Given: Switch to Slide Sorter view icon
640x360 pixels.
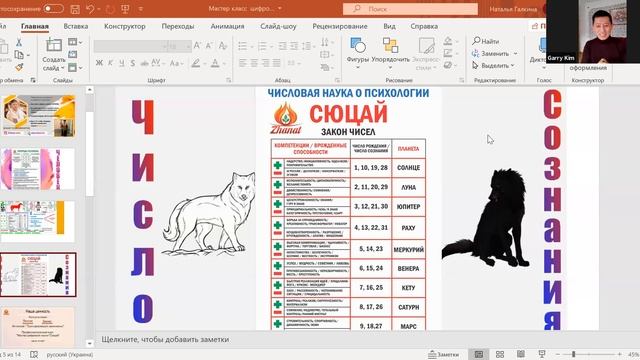Looking at the screenshot, I should tap(500, 354).
